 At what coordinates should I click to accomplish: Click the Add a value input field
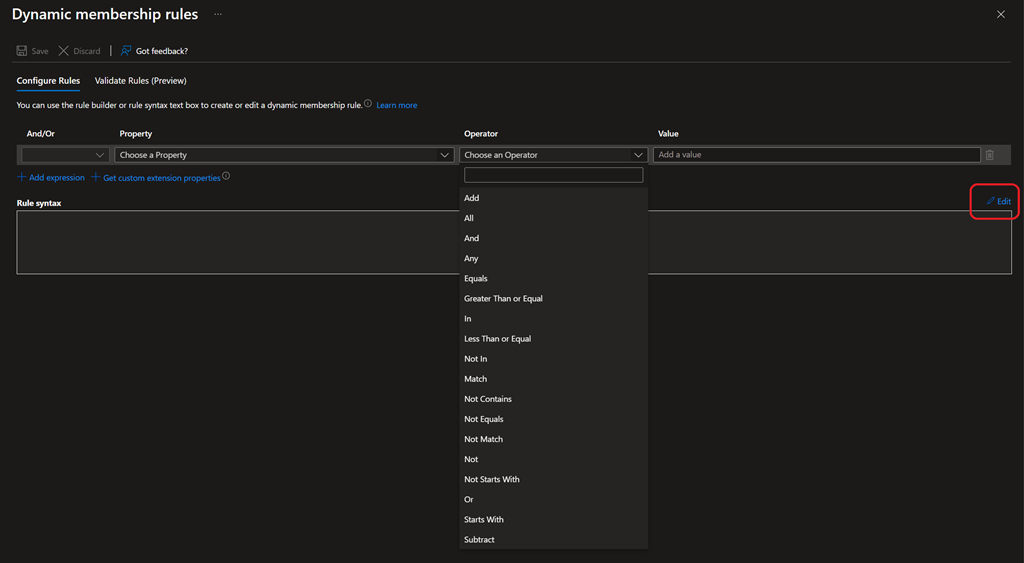pos(816,155)
